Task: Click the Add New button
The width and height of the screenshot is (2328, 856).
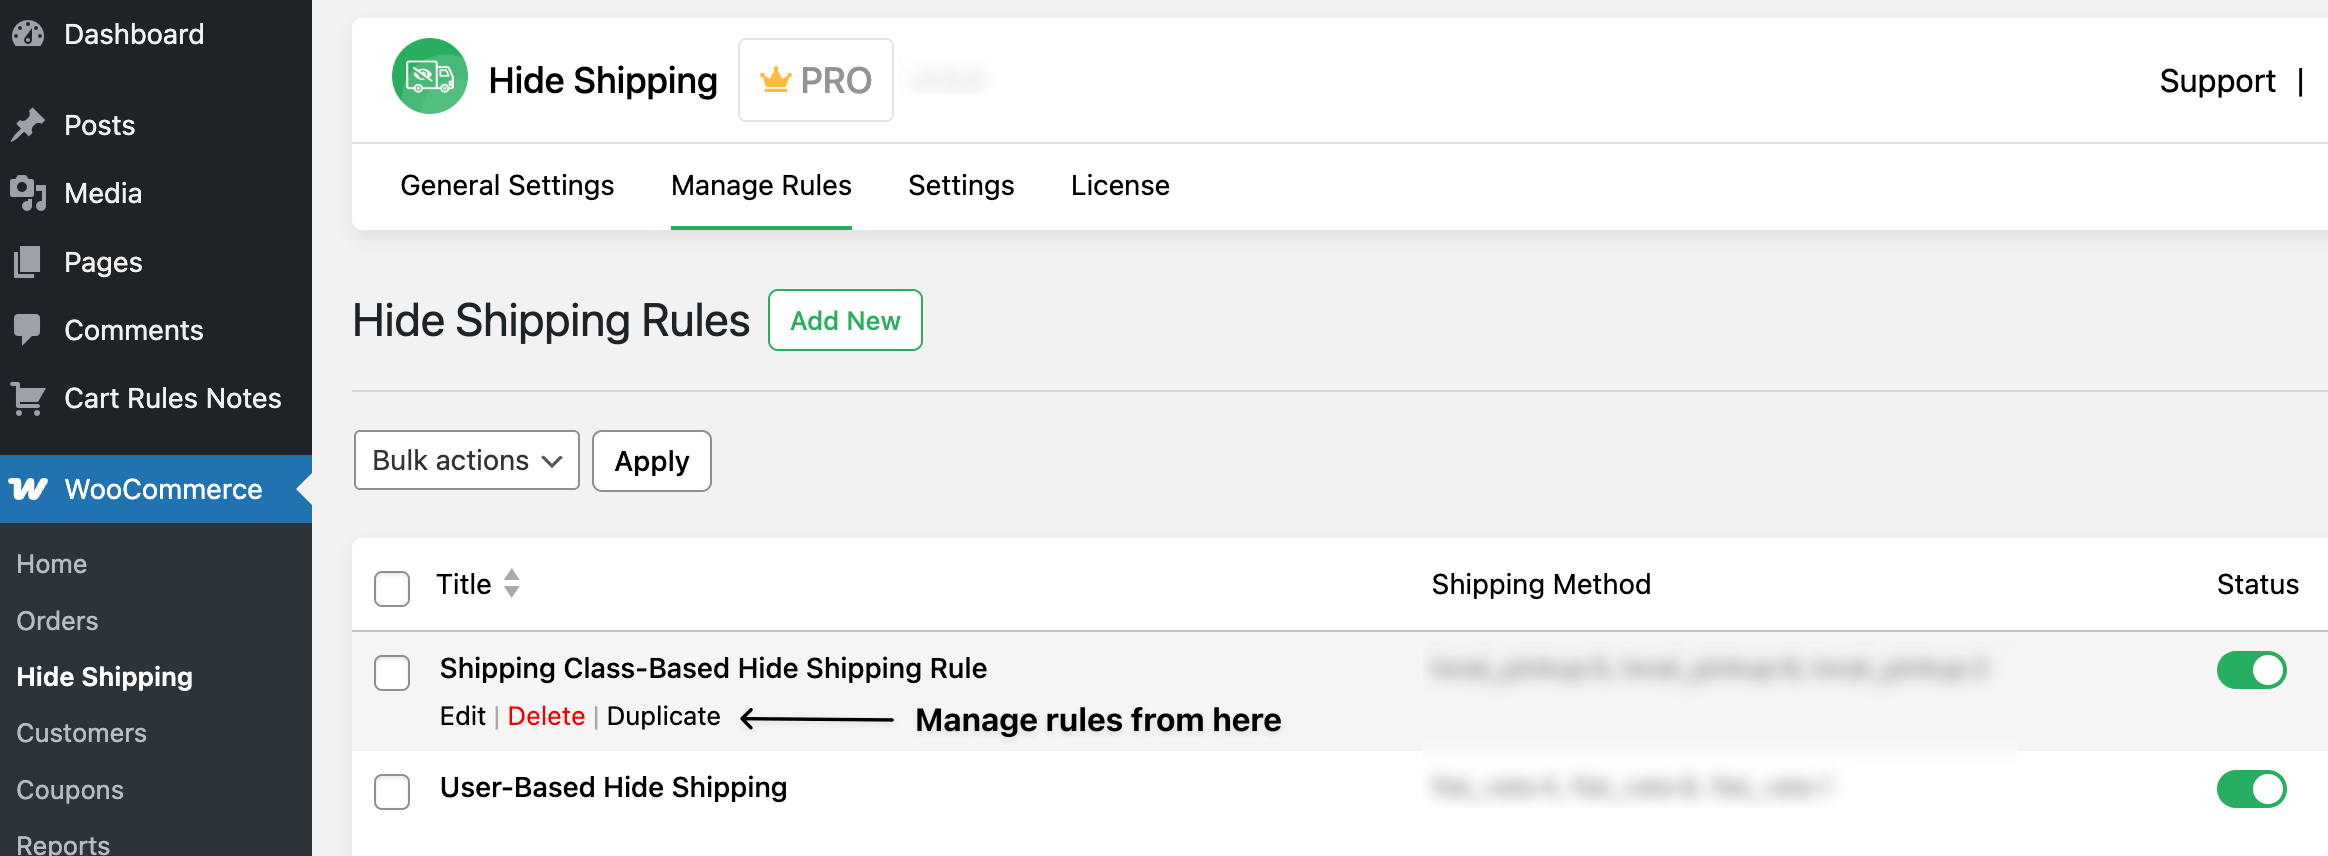Action: pyautogui.click(x=844, y=320)
